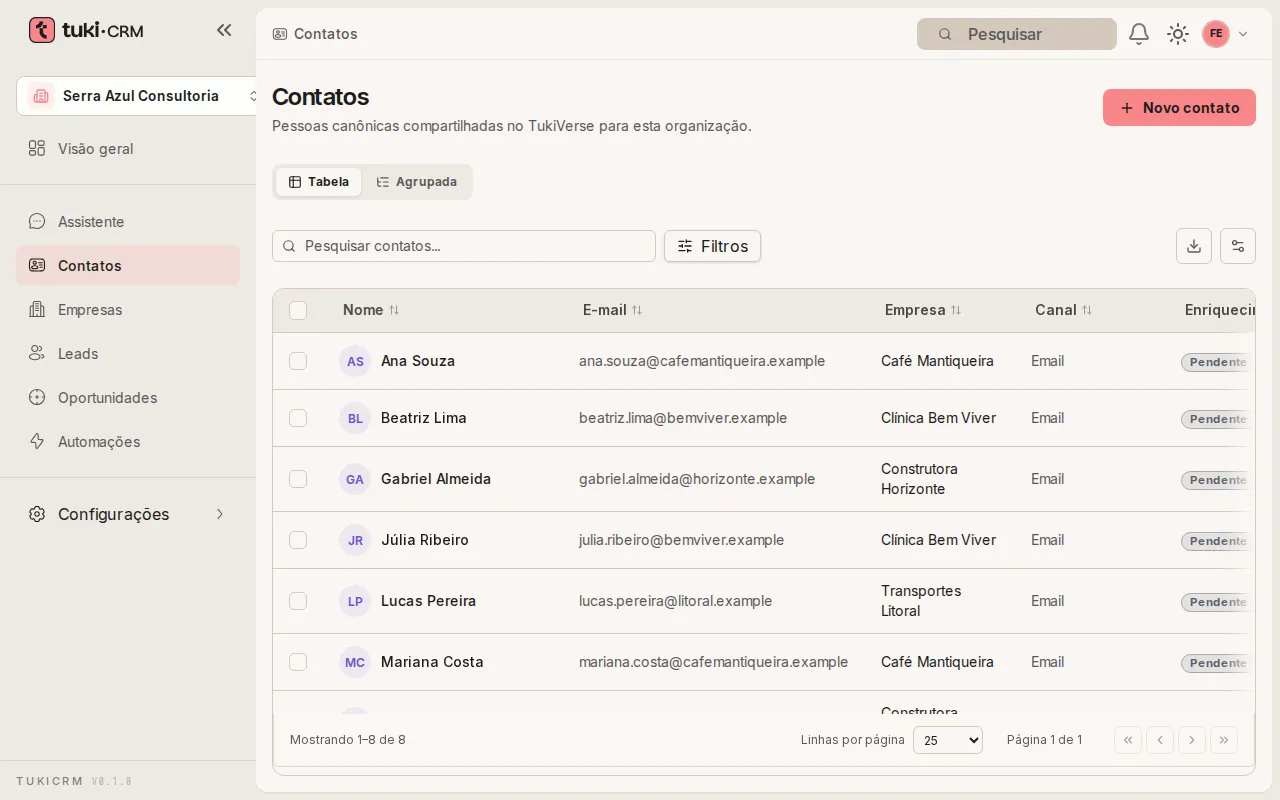
Task: Go to first page arrow icon
Action: [1128, 740]
